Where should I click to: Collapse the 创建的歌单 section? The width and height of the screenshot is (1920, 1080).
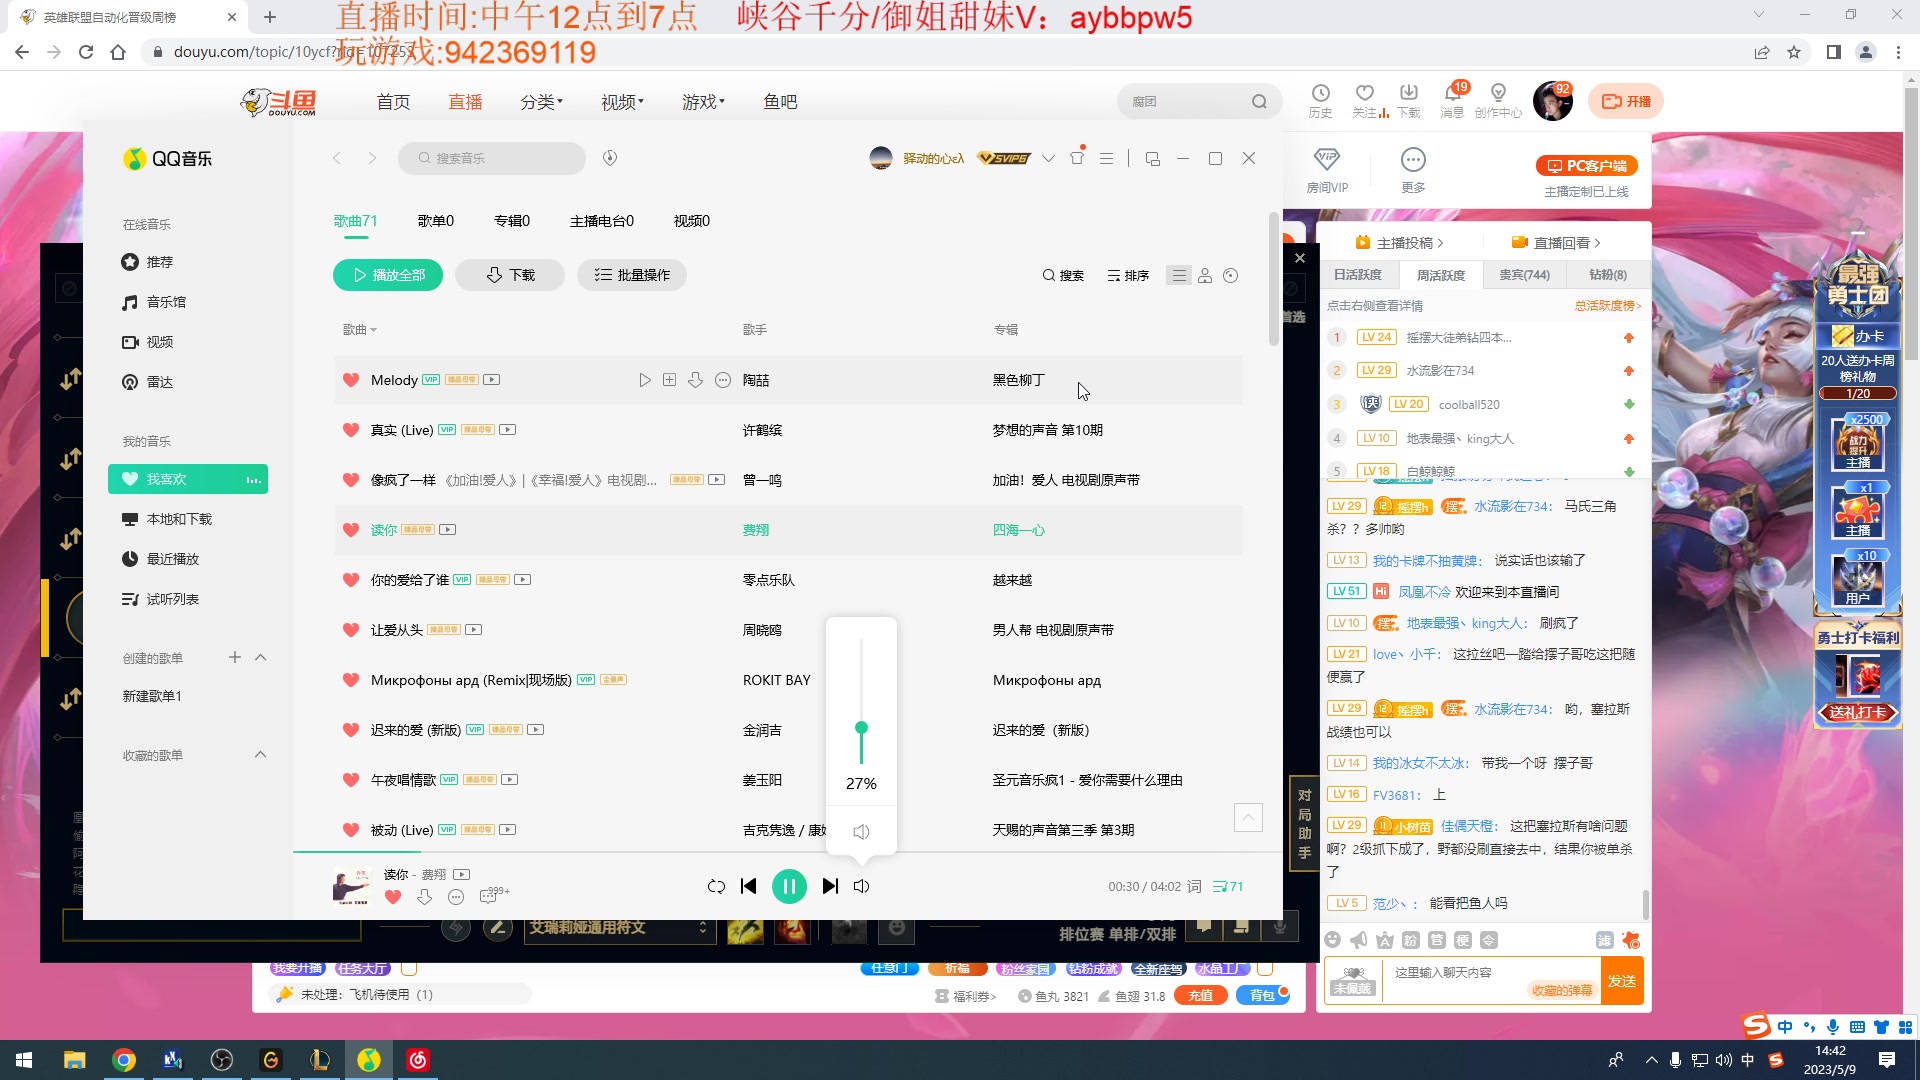click(x=261, y=657)
